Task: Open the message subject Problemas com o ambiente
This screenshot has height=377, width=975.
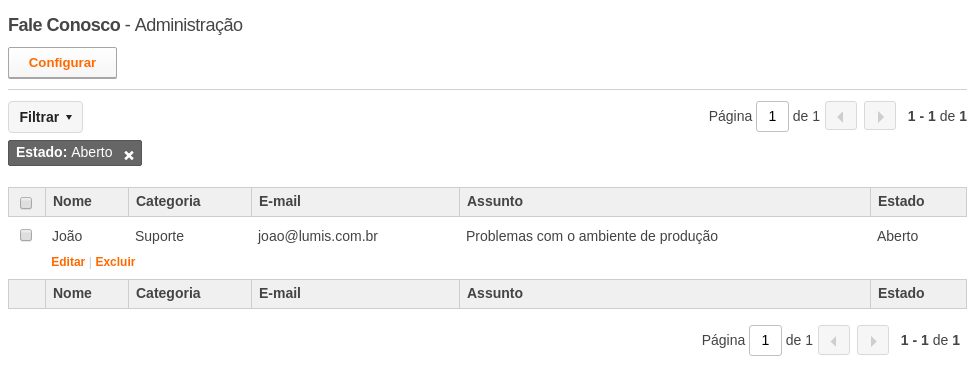Action: [x=592, y=236]
